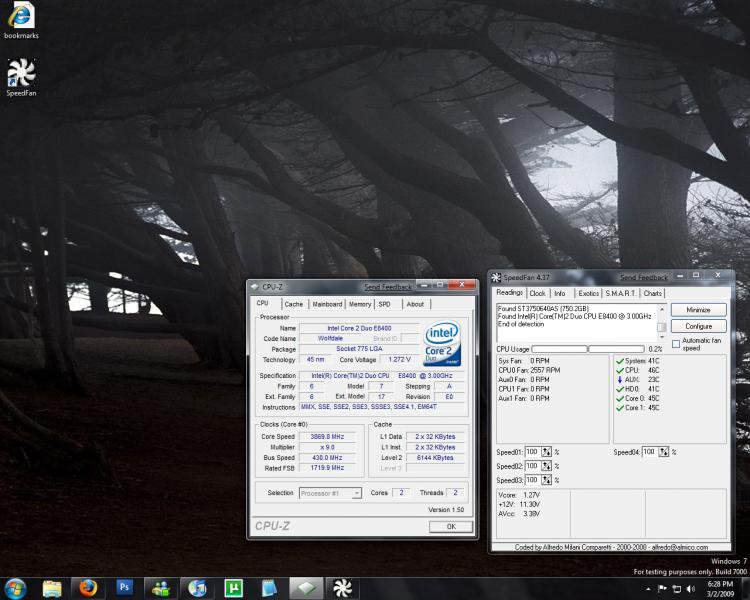Show hidden system tray icons arrow
Viewport: 750px width, 600px height.
point(648,589)
